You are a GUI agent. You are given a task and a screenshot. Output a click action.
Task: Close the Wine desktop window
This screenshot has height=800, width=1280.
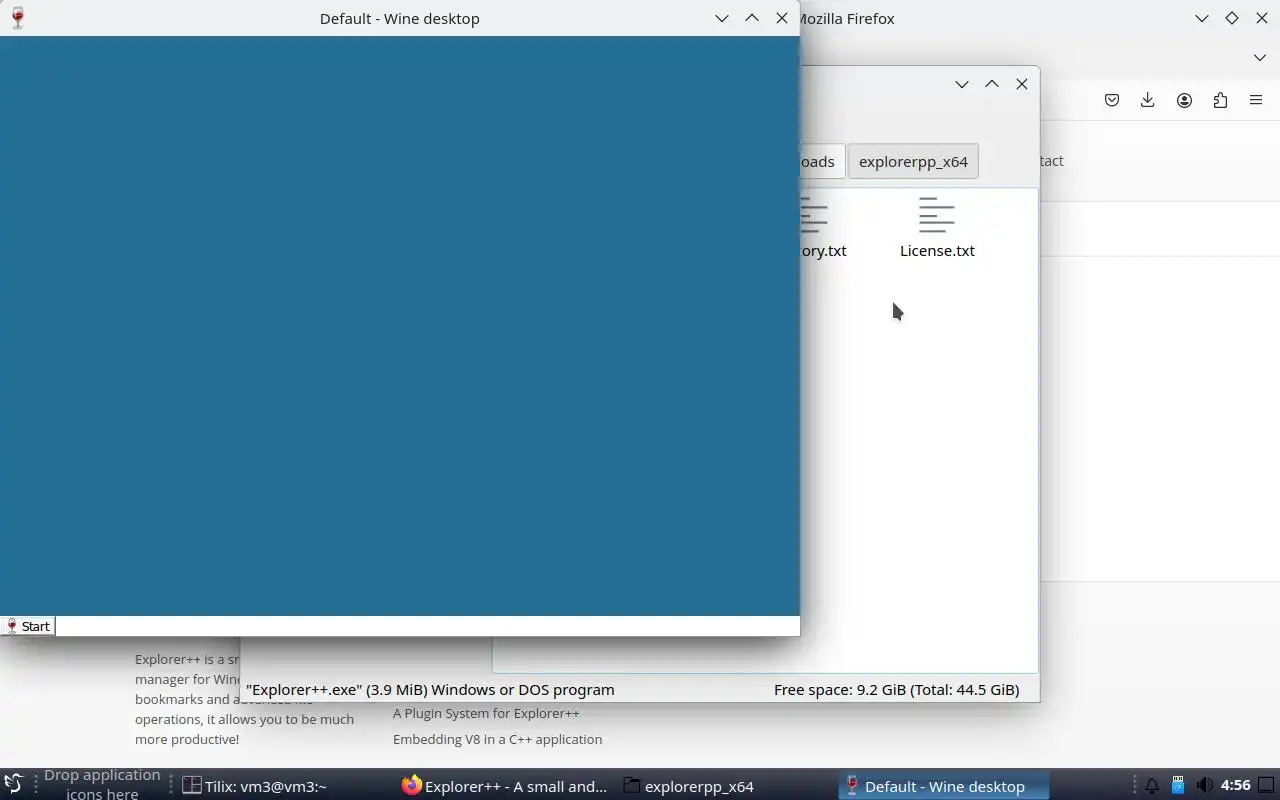click(x=782, y=18)
